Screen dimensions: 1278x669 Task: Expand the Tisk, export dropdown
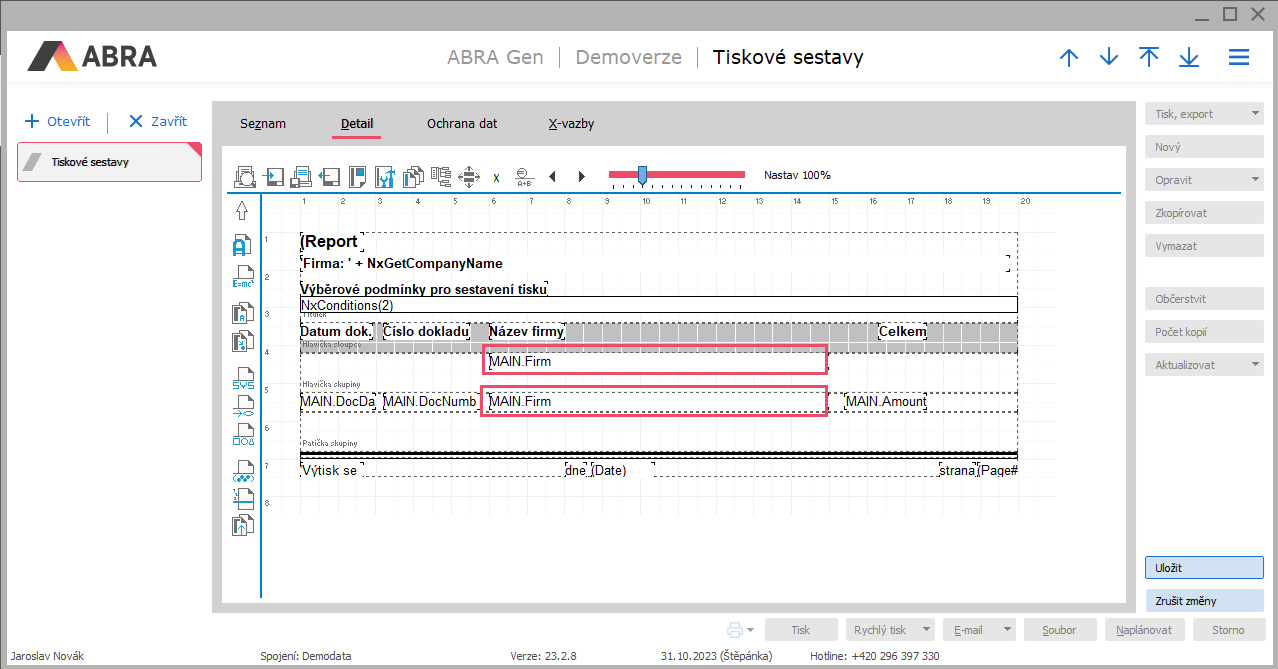(x=1256, y=114)
